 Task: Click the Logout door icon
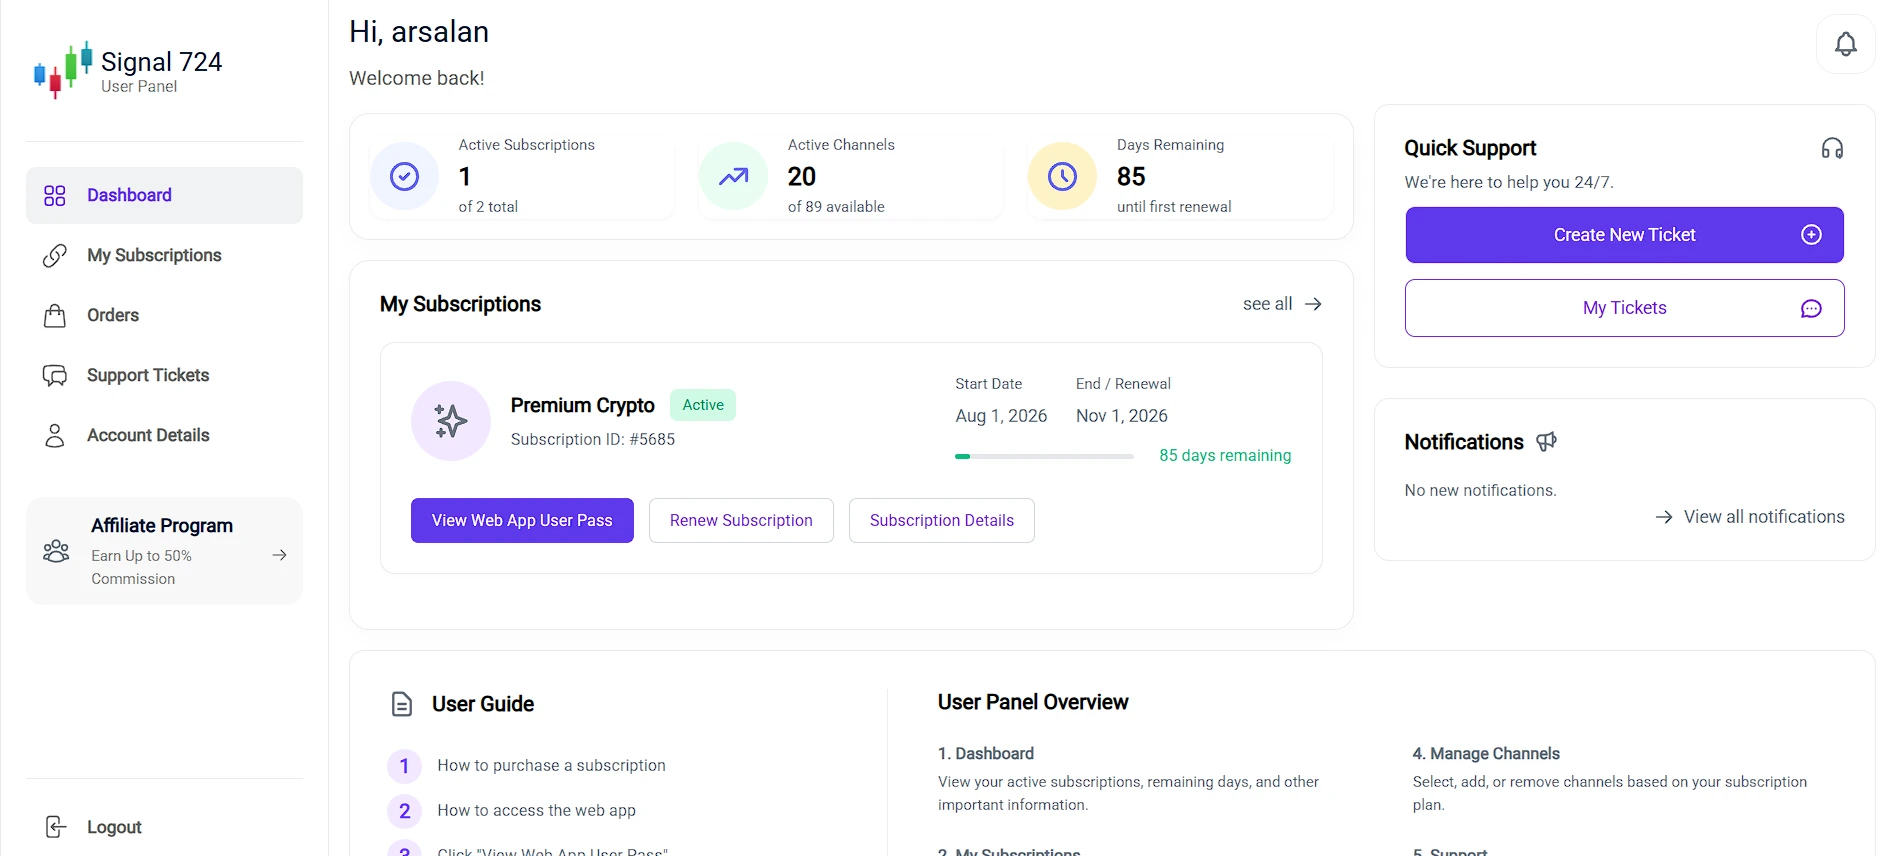(56, 827)
